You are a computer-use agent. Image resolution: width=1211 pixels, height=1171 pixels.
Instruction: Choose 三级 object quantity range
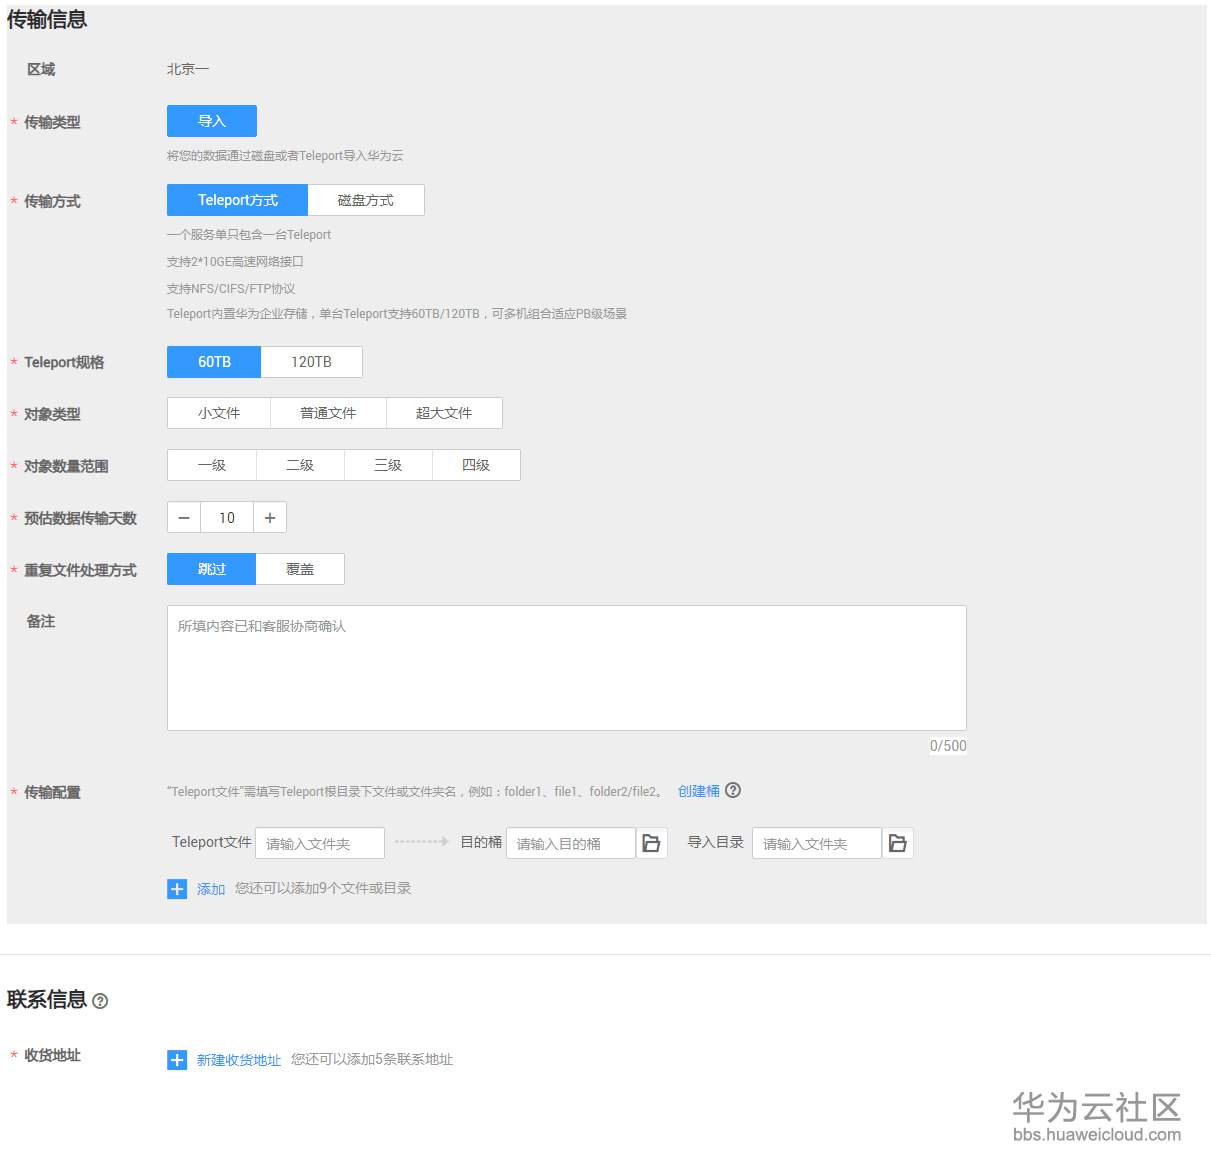click(x=388, y=464)
